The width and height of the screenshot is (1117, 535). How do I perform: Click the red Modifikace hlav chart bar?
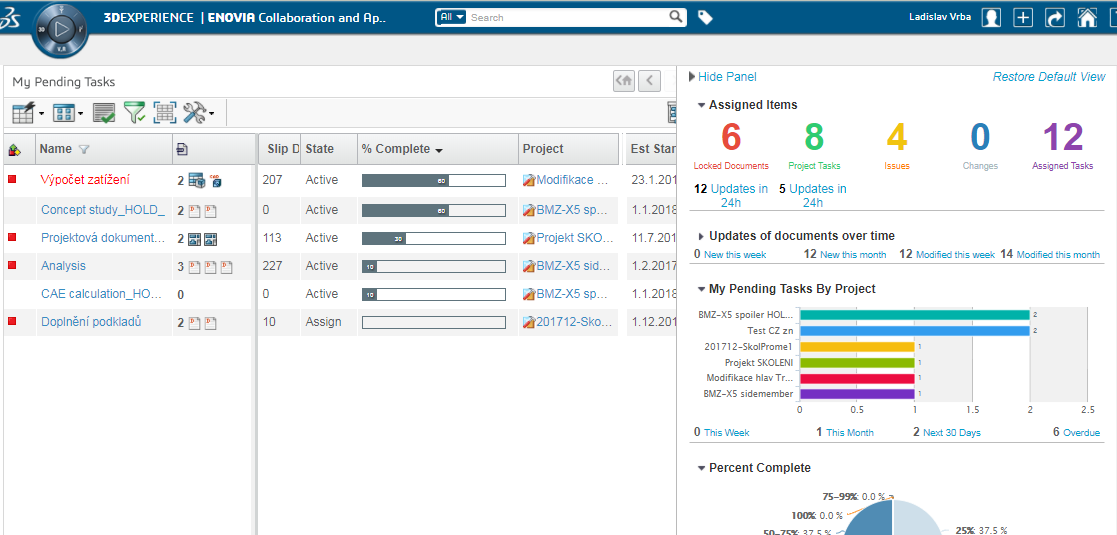click(857, 378)
